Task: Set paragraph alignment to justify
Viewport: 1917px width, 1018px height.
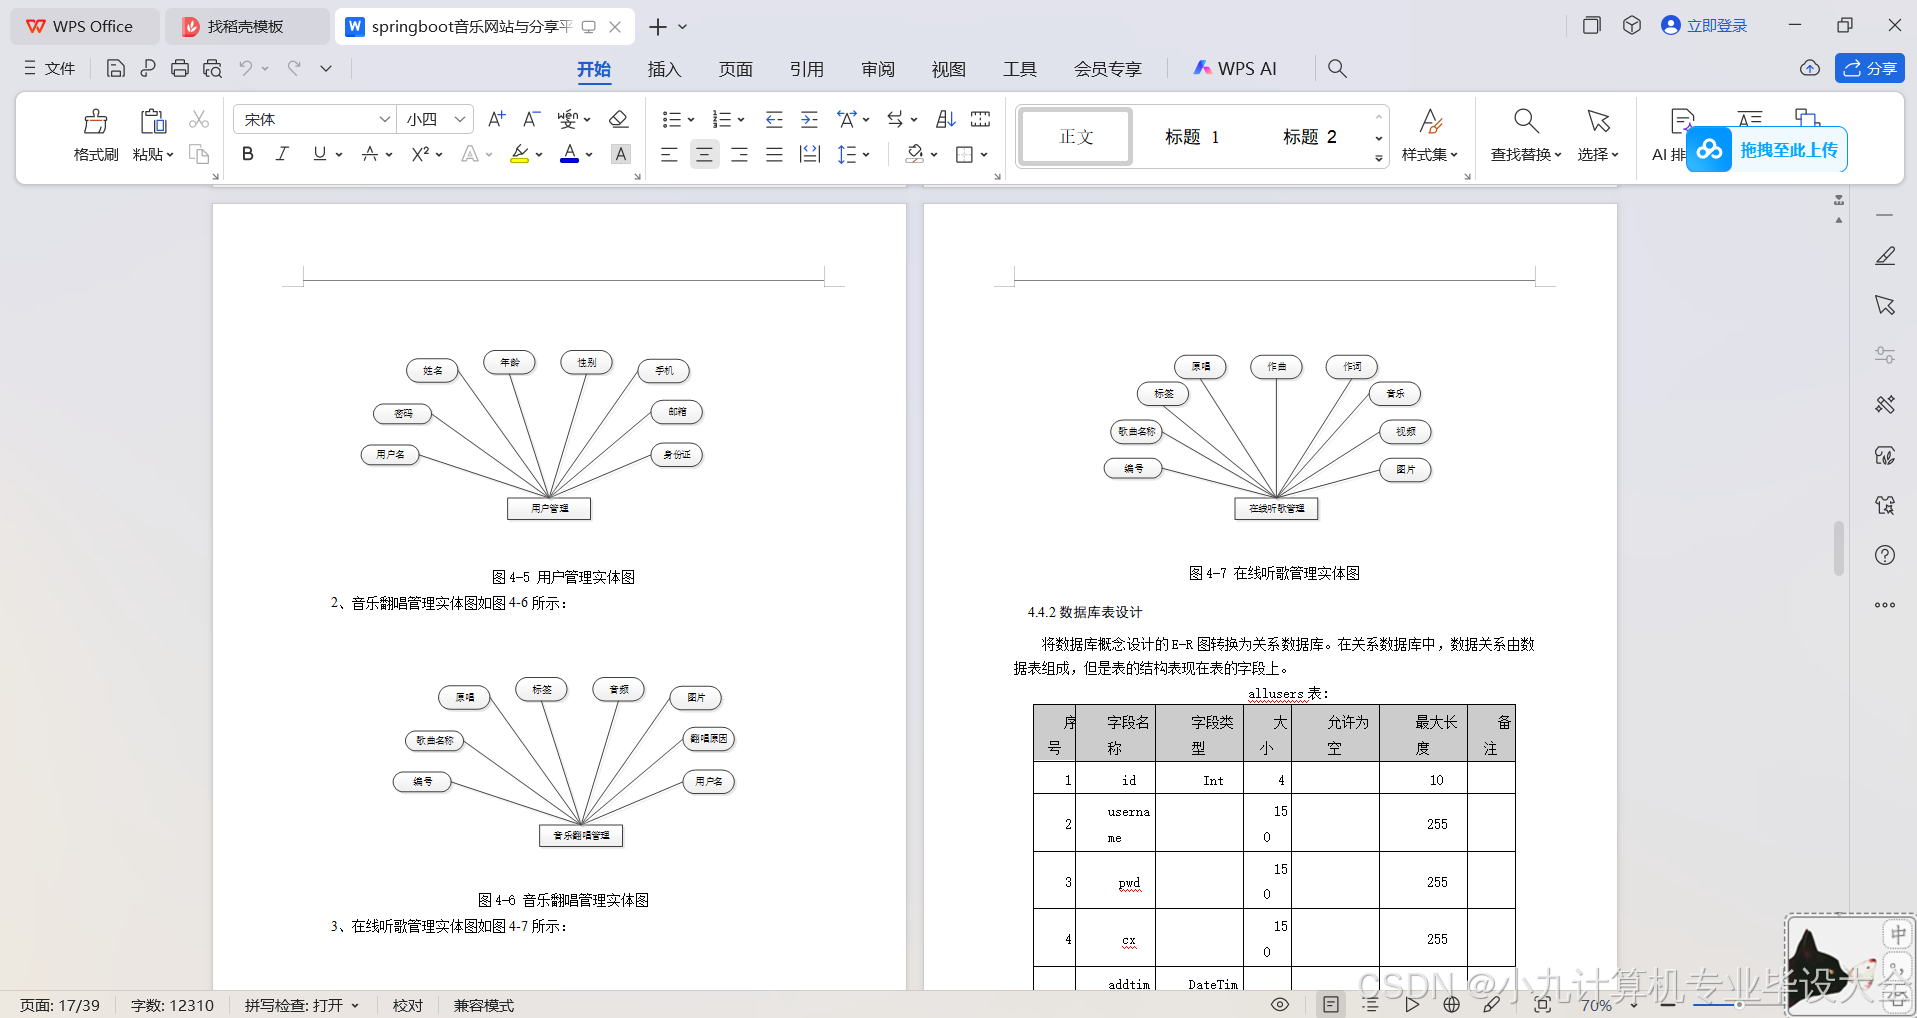Action: pos(774,154)
